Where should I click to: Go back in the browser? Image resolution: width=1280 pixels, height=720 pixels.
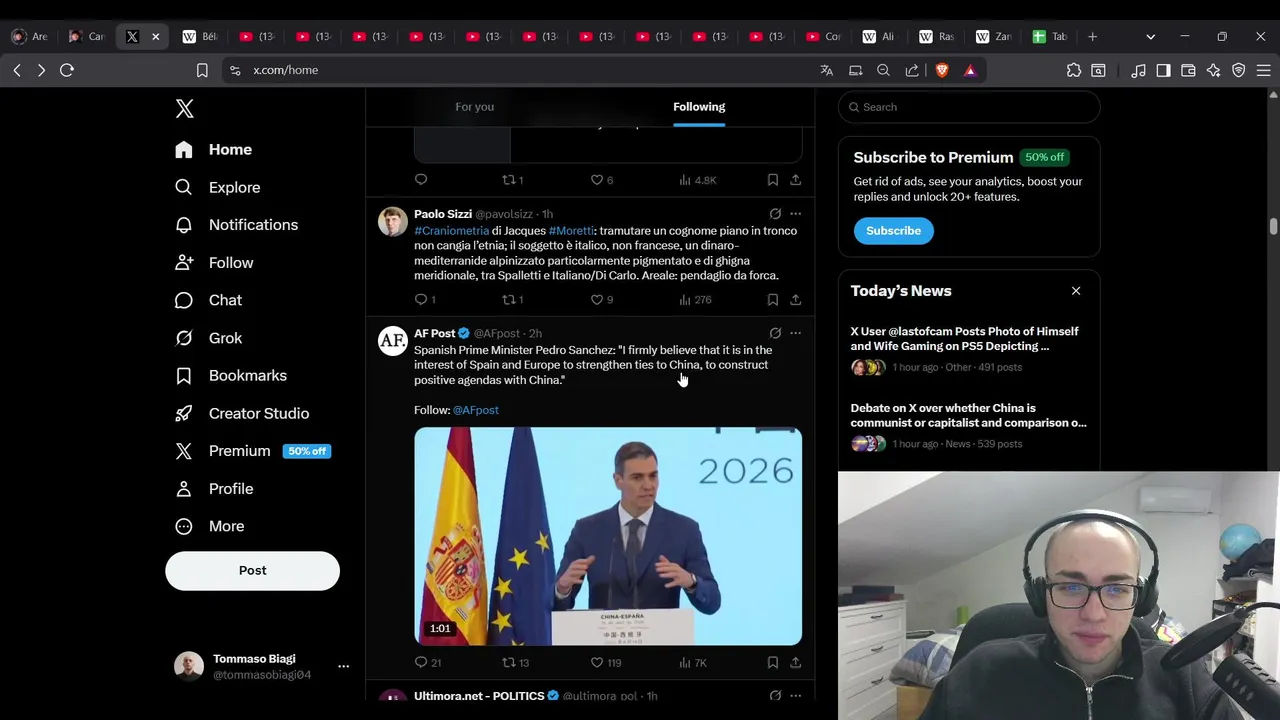pos(17,70)
